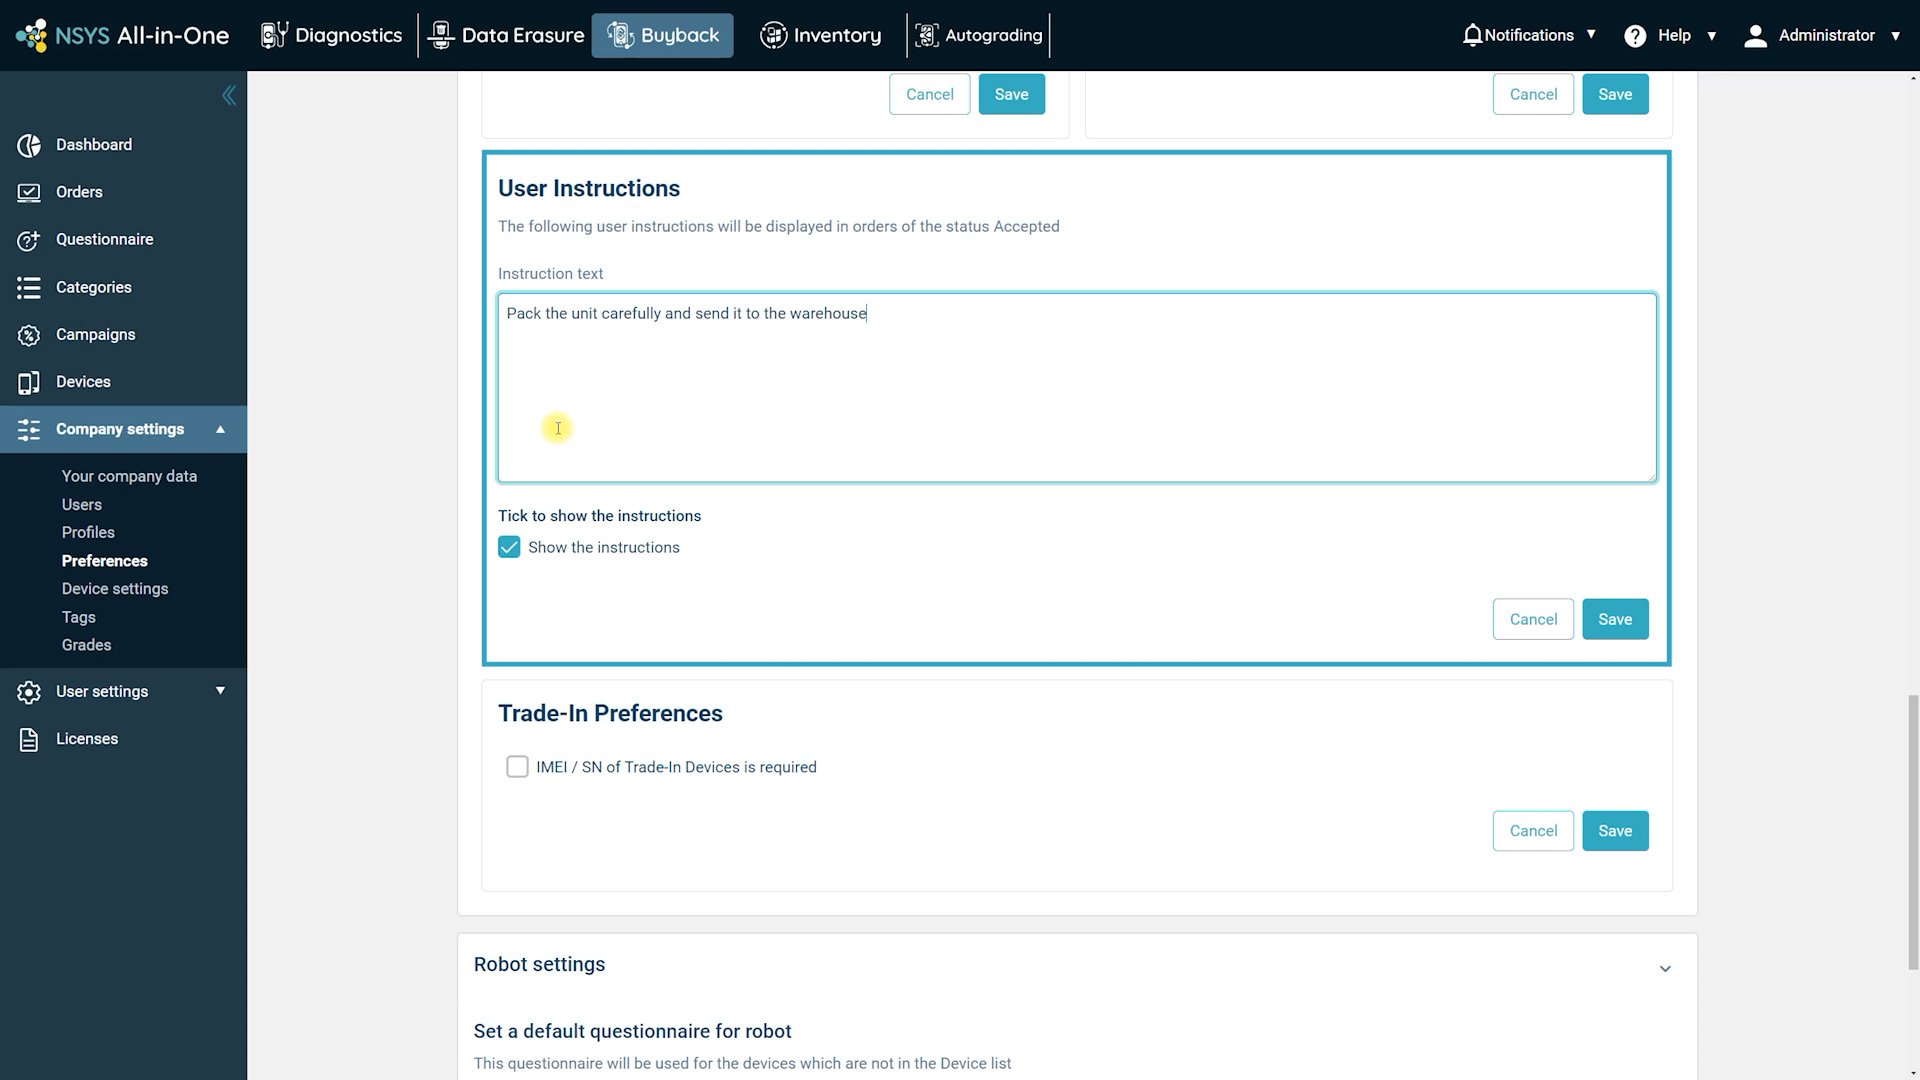Click inside the Instruction text area
1920x1080 pixels.
pos(1077,388)
